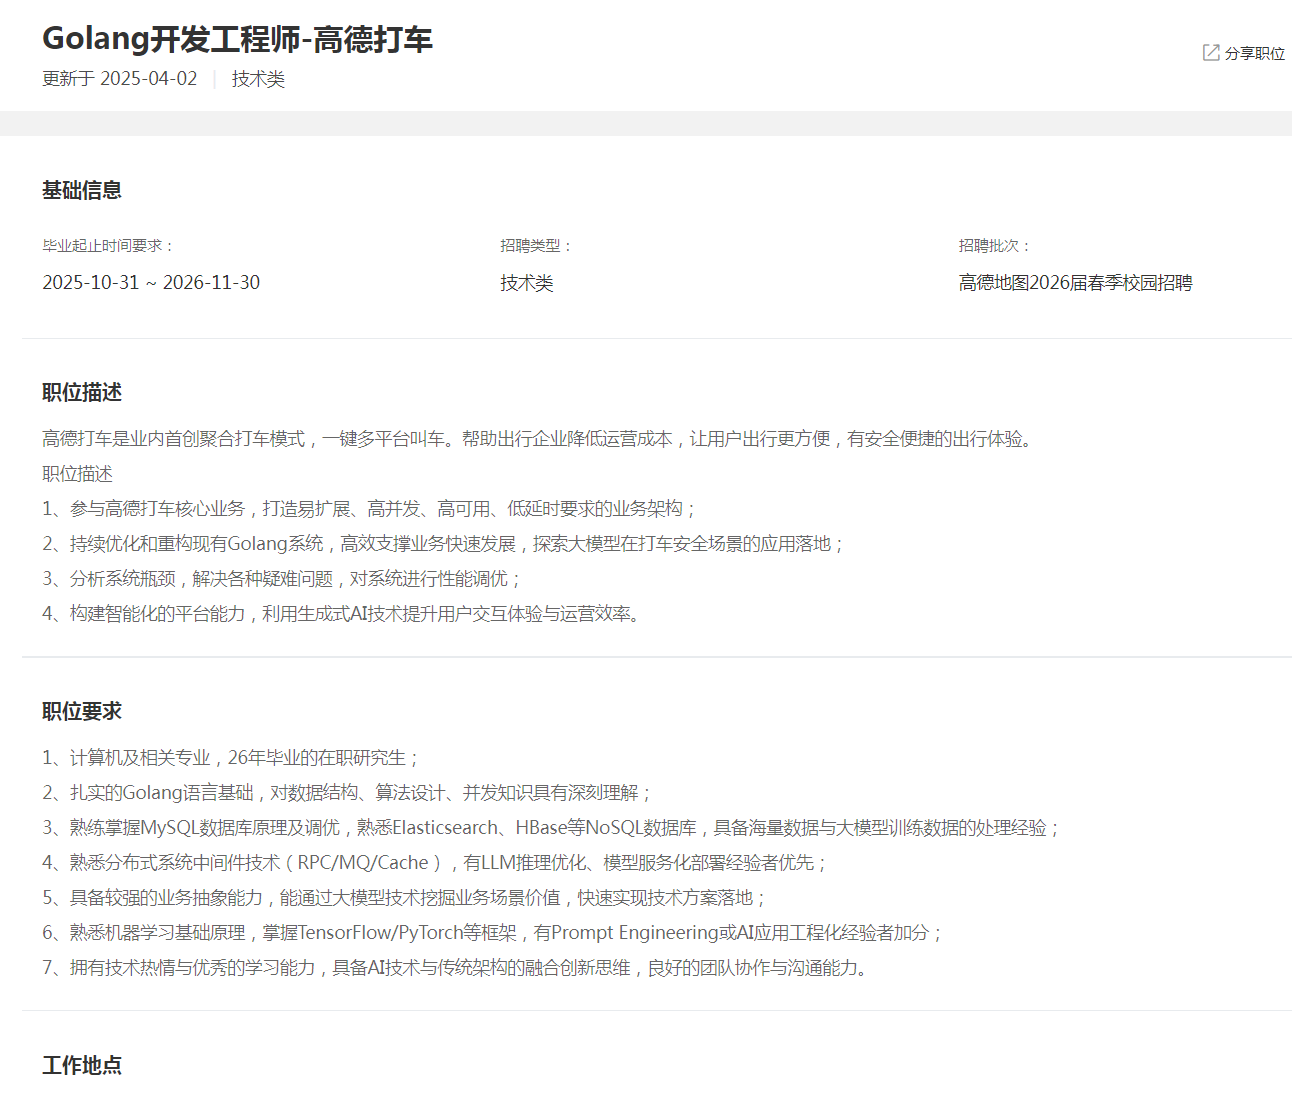Click 高德地图2026届春季校园招聘 batch text
Screen dimensions: 1292x1094
(1075, 283)
